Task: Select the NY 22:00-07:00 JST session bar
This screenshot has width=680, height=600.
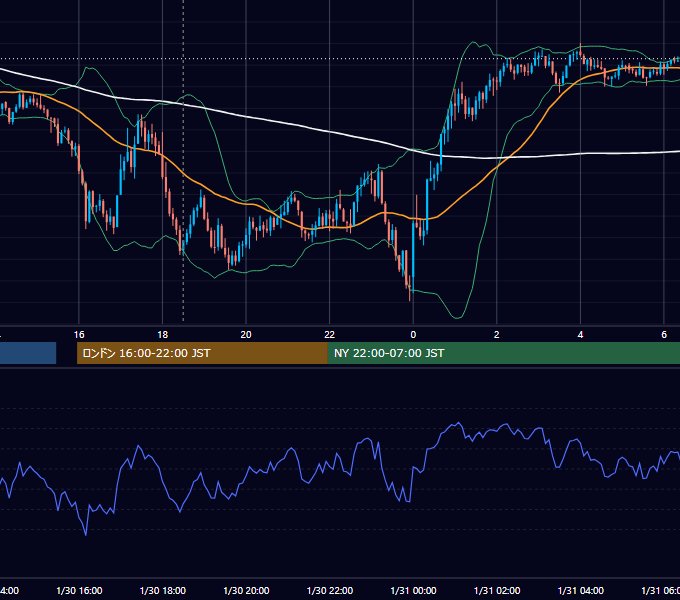Action: coord(503,353)
